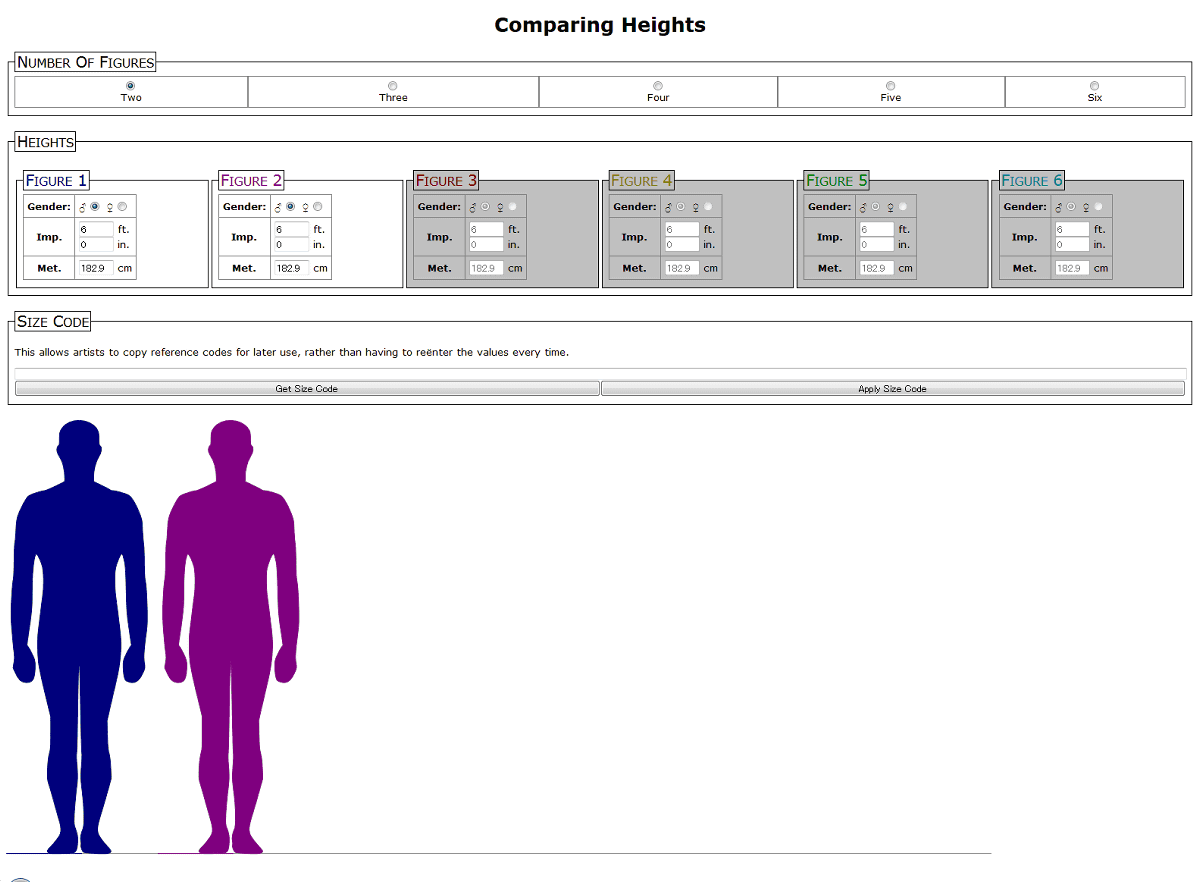Click the Figure 2 centimeters field
This screenshot has width=1200, height=882.
pyautogui.click(x=291, y=268)
